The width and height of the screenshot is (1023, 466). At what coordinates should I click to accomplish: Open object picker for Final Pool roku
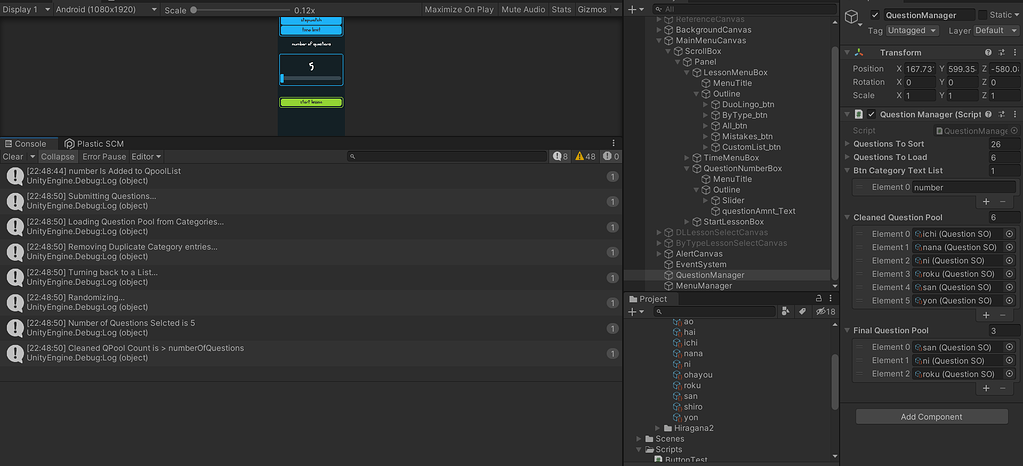1009,374
